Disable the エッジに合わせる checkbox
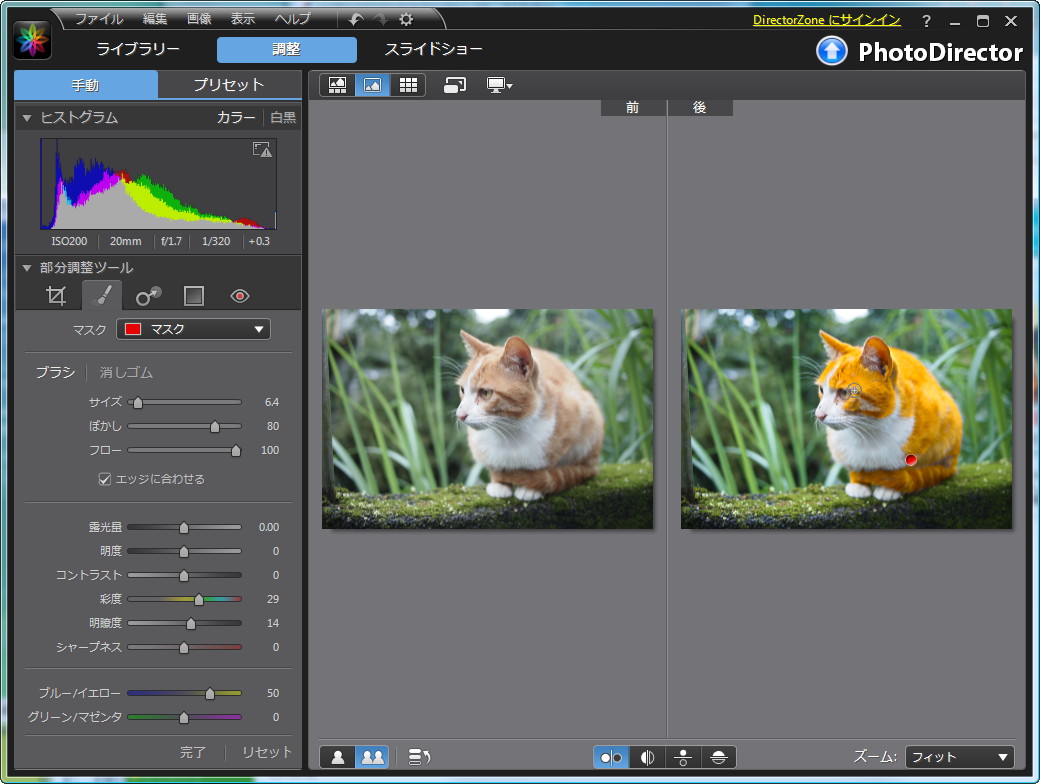 tap(105, 478)
